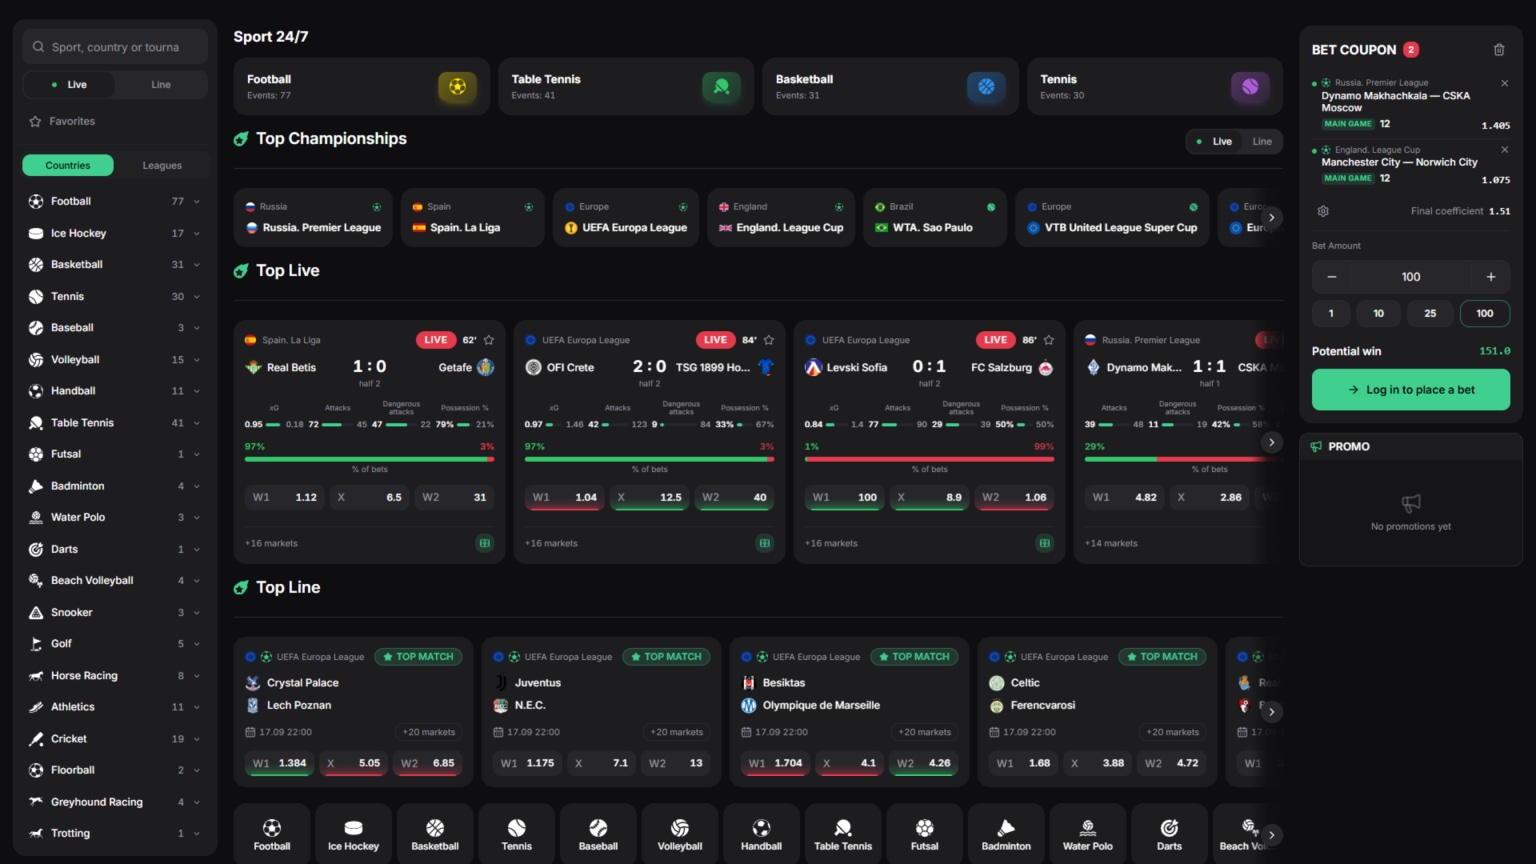Select Futsal in bottom sport bar
The width and height of the screenshot is (1536, 864).
(925, 834)
